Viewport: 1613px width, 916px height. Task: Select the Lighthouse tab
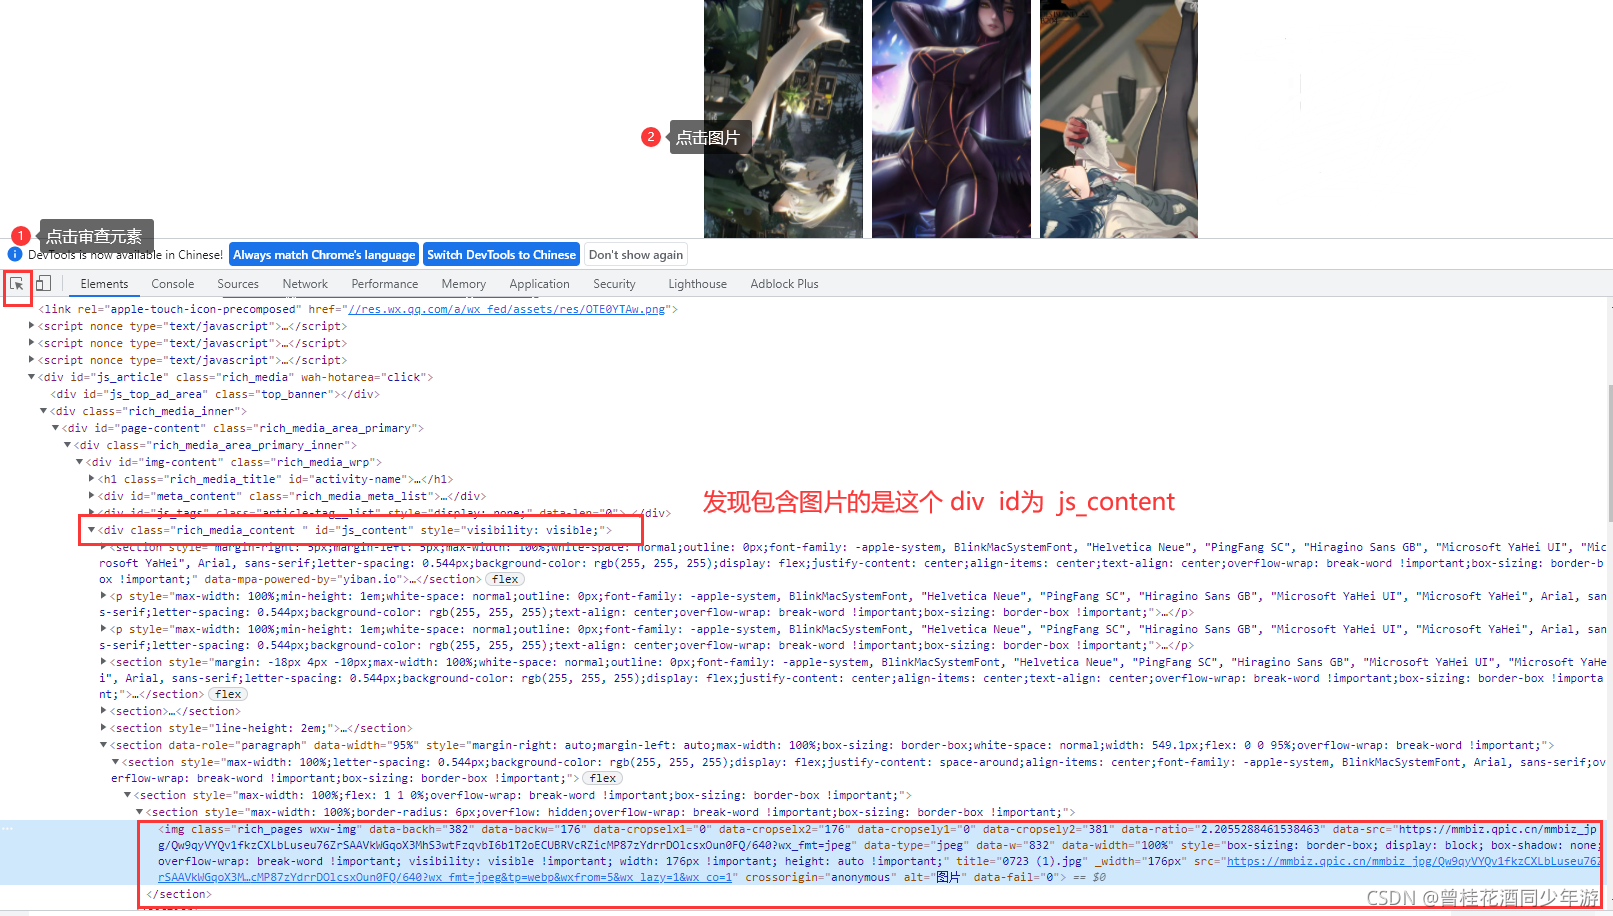(697, 284)
